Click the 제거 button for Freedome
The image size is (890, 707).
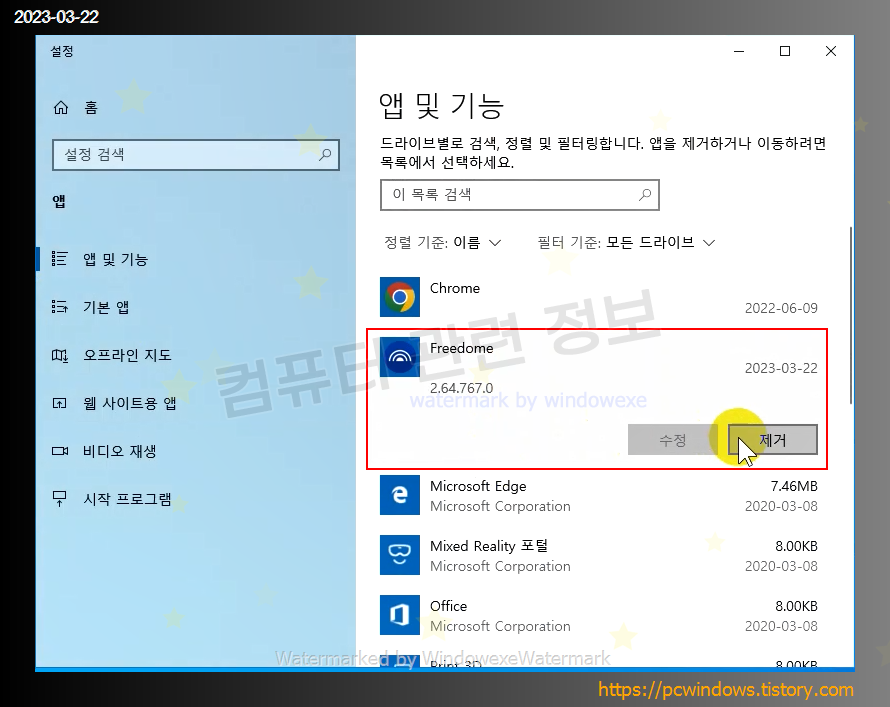coord(773,440)
